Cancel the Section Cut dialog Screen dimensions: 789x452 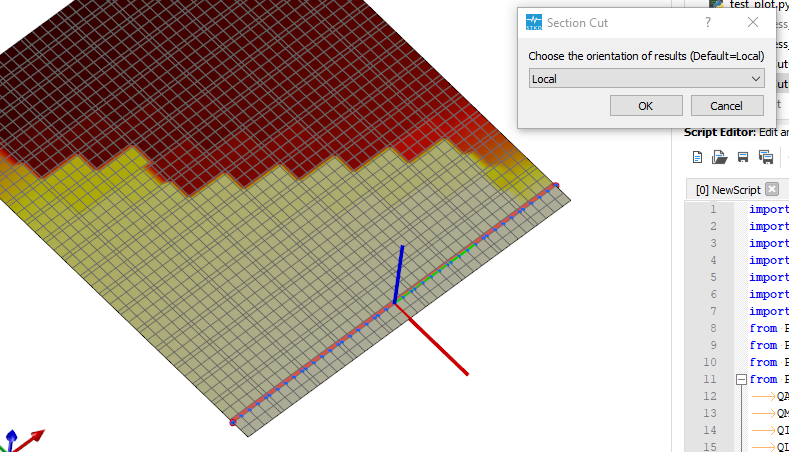[727, 106]
